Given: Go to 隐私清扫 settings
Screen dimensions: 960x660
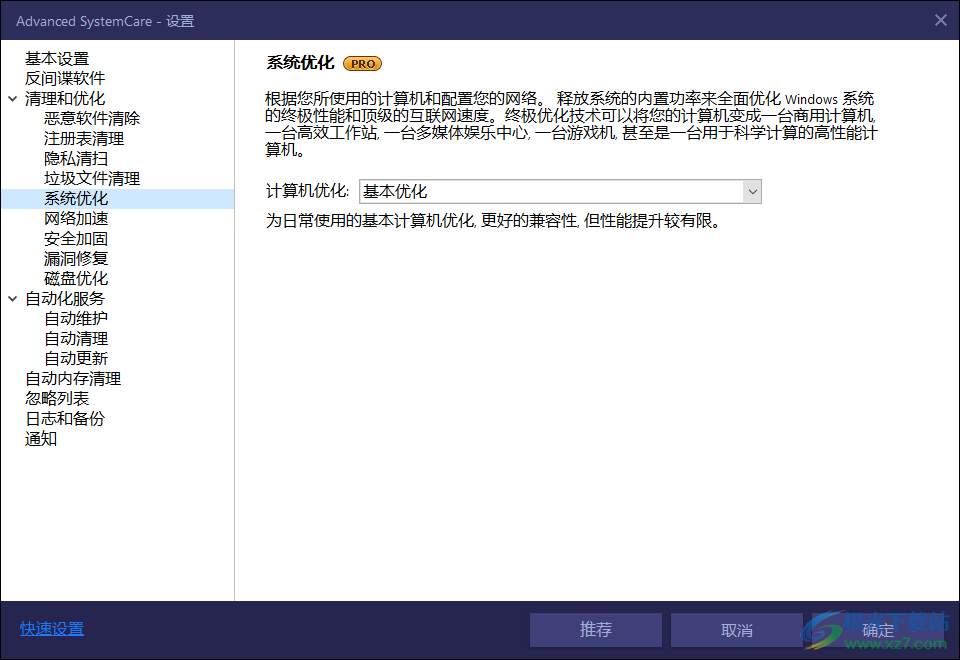Looking at the screenshot, I should click(x=76, y=159).
